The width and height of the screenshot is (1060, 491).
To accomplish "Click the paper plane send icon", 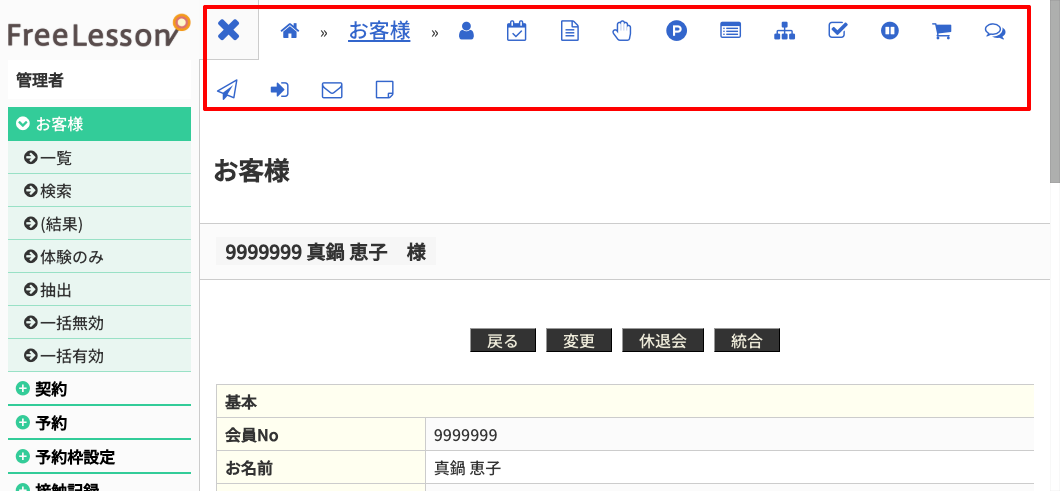I will (228, 90).
